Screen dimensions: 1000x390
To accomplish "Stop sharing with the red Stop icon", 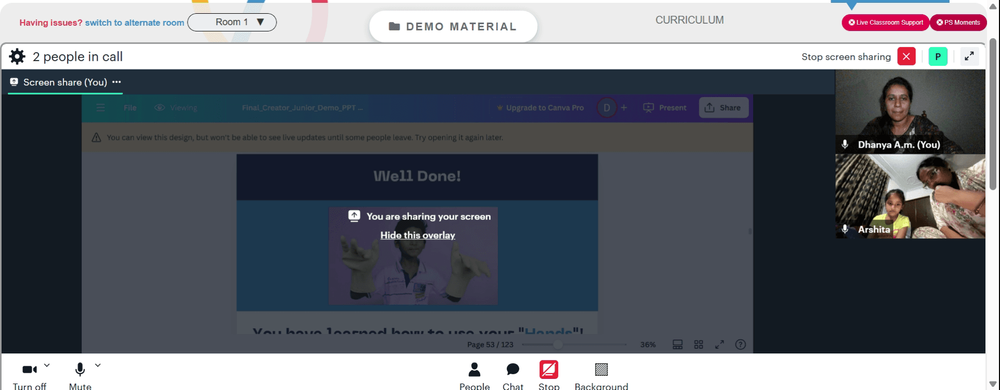I will tap(548, 370).
